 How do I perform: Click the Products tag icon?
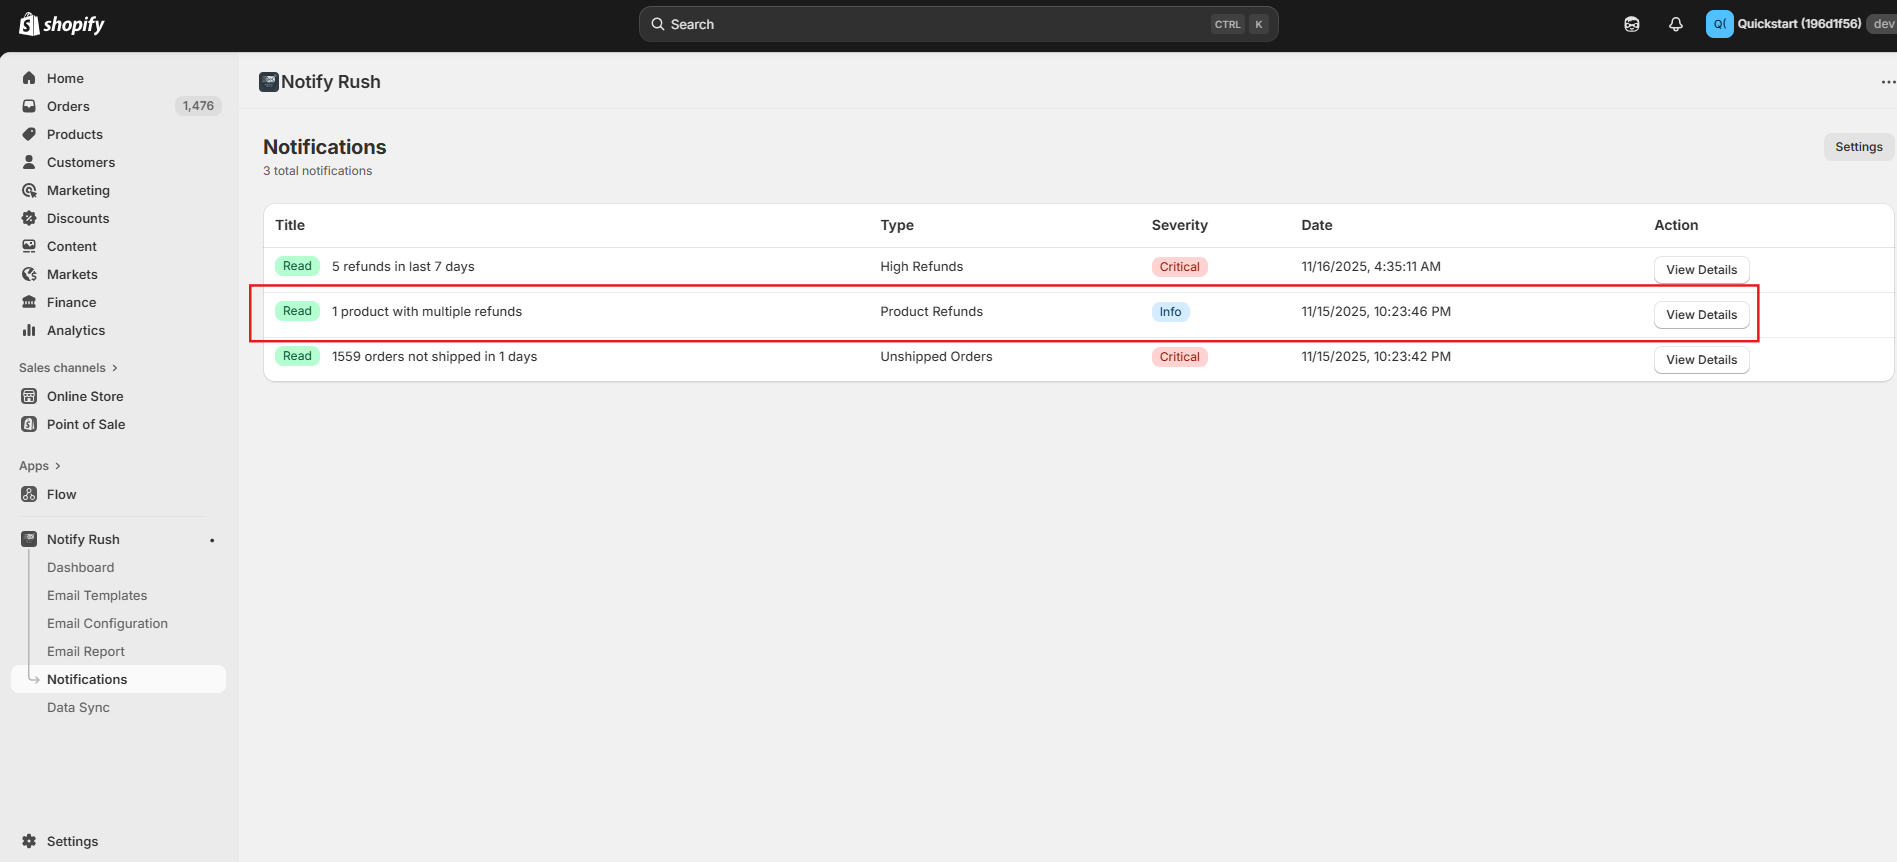(29, 134)
